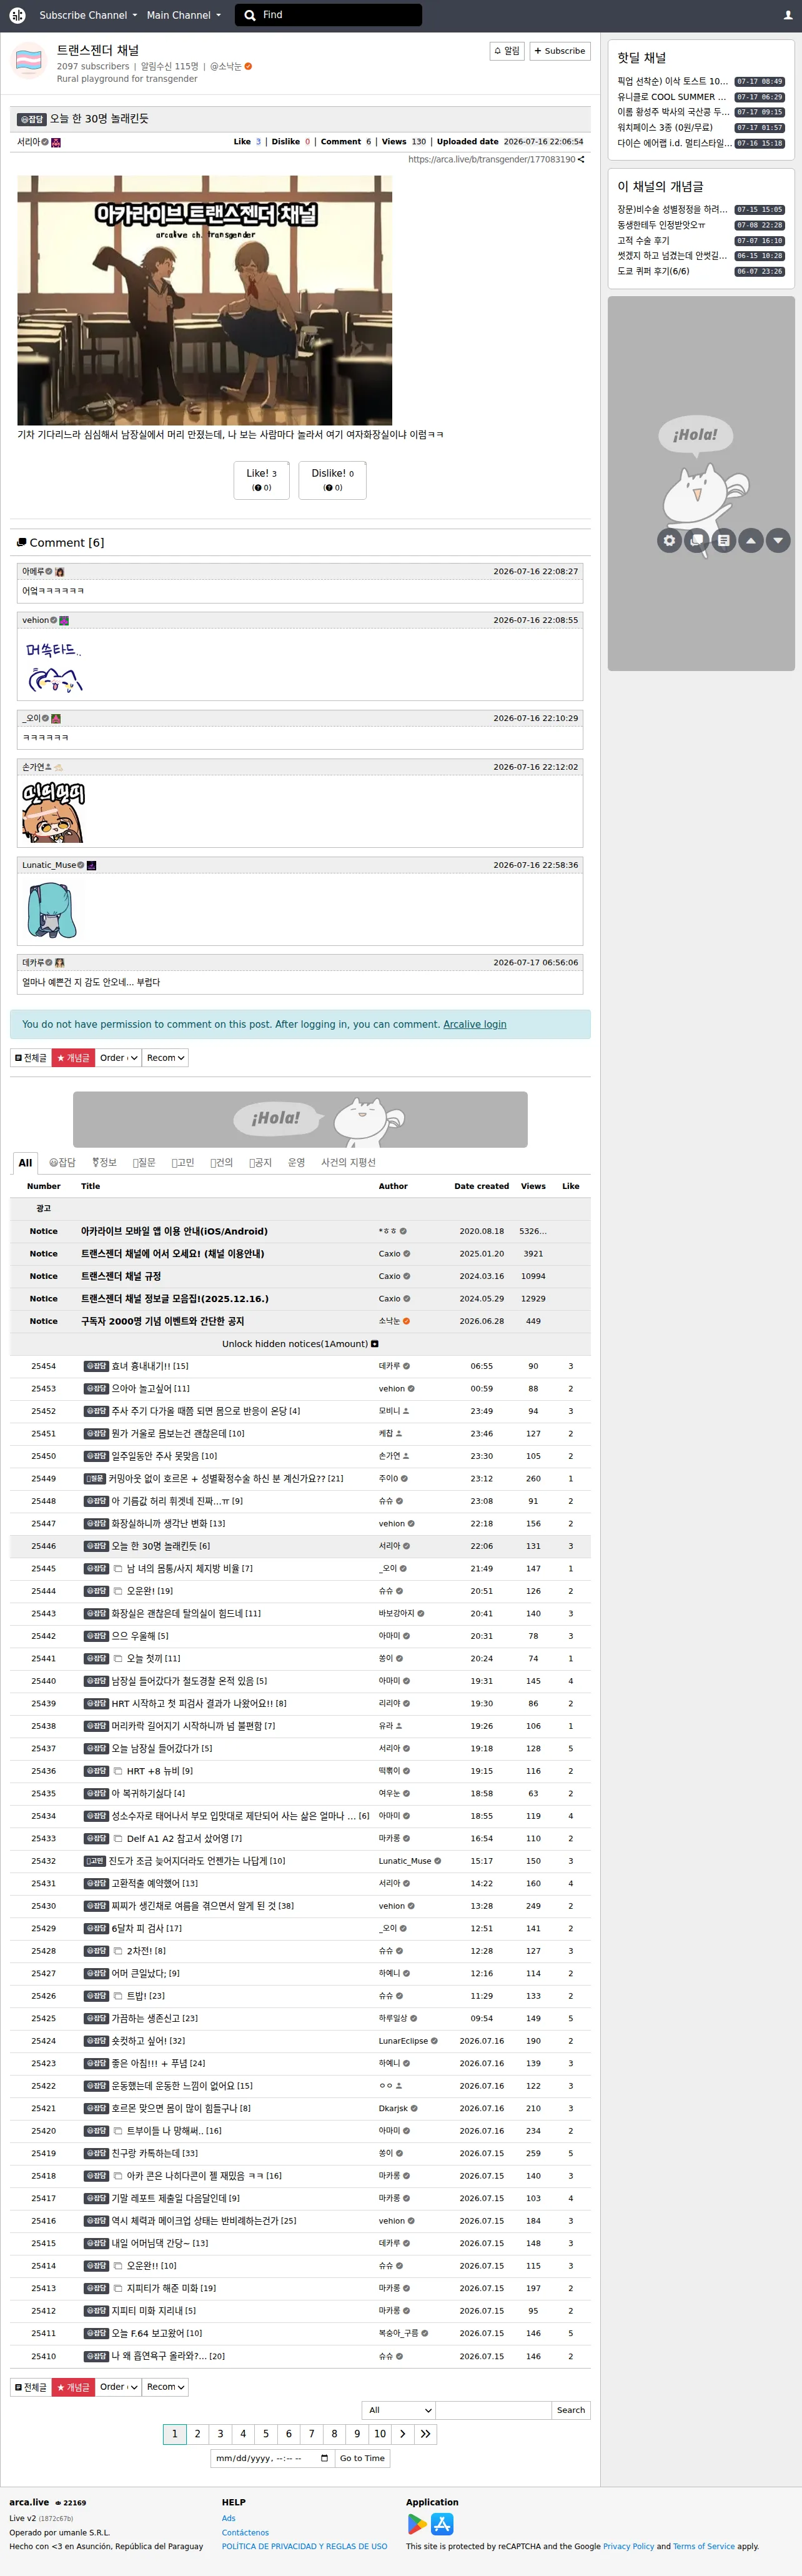The image size is (802, 2576).
Task: Switch to the 정보 category tab
Action: pyautogui.click(x=104, y=1163)
